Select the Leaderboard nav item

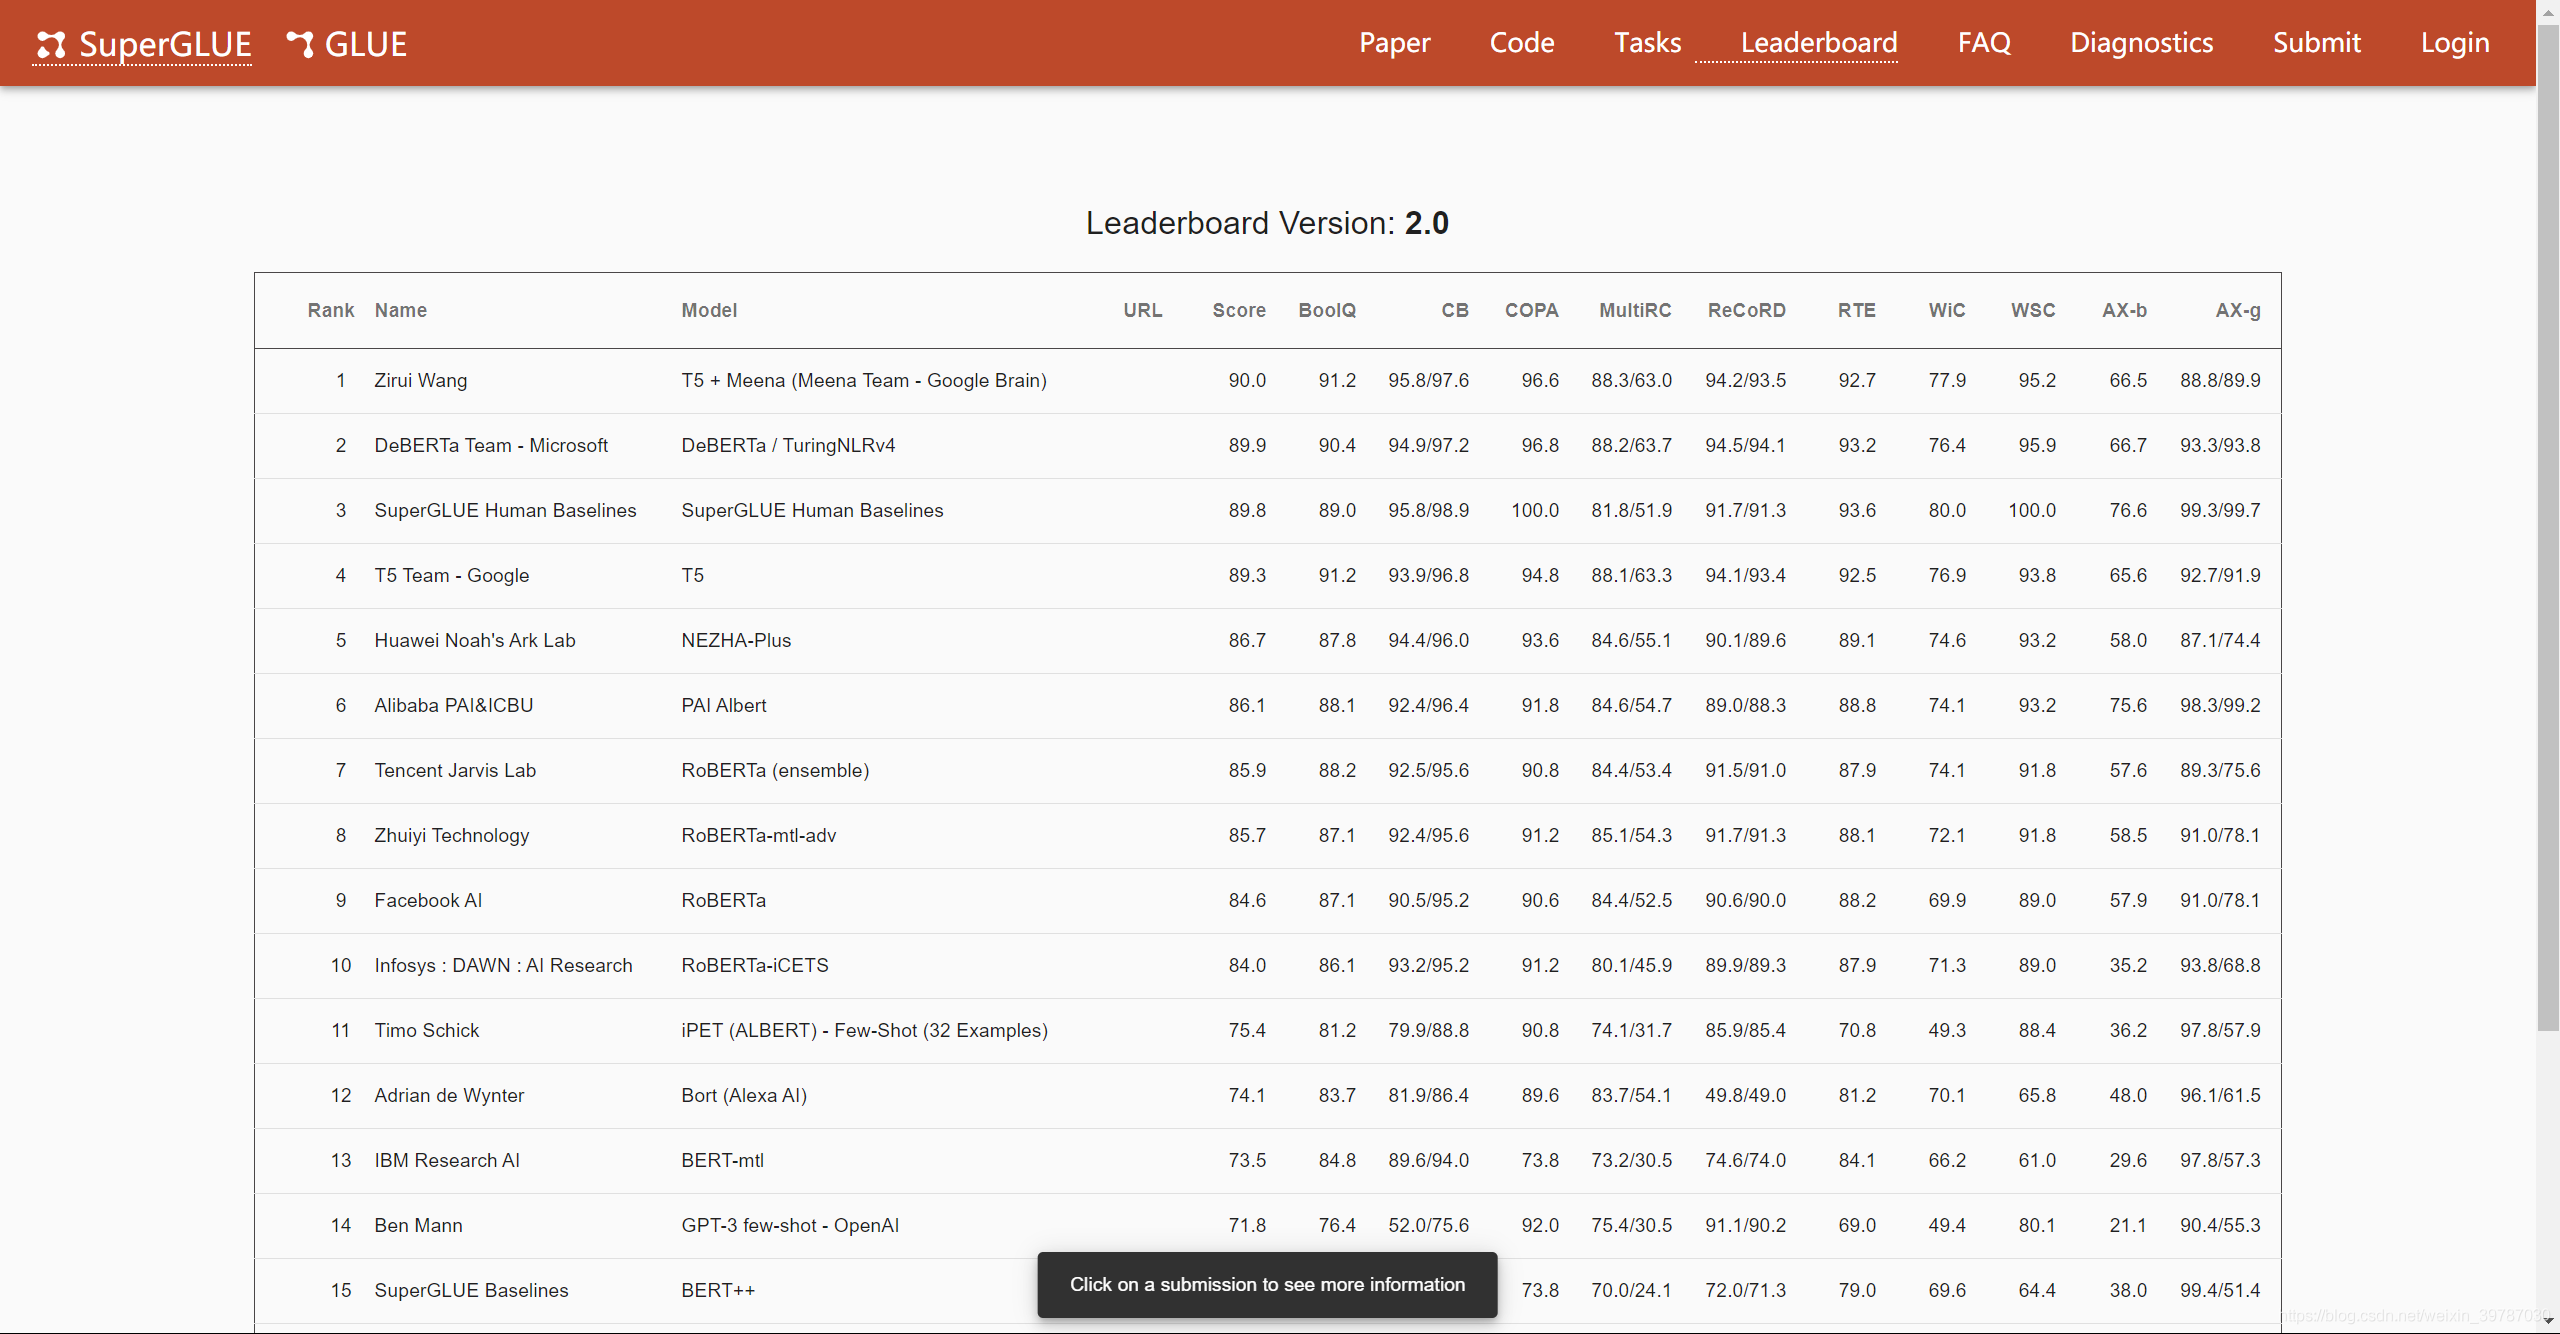pyautogui.click(x=1818, y=43)
